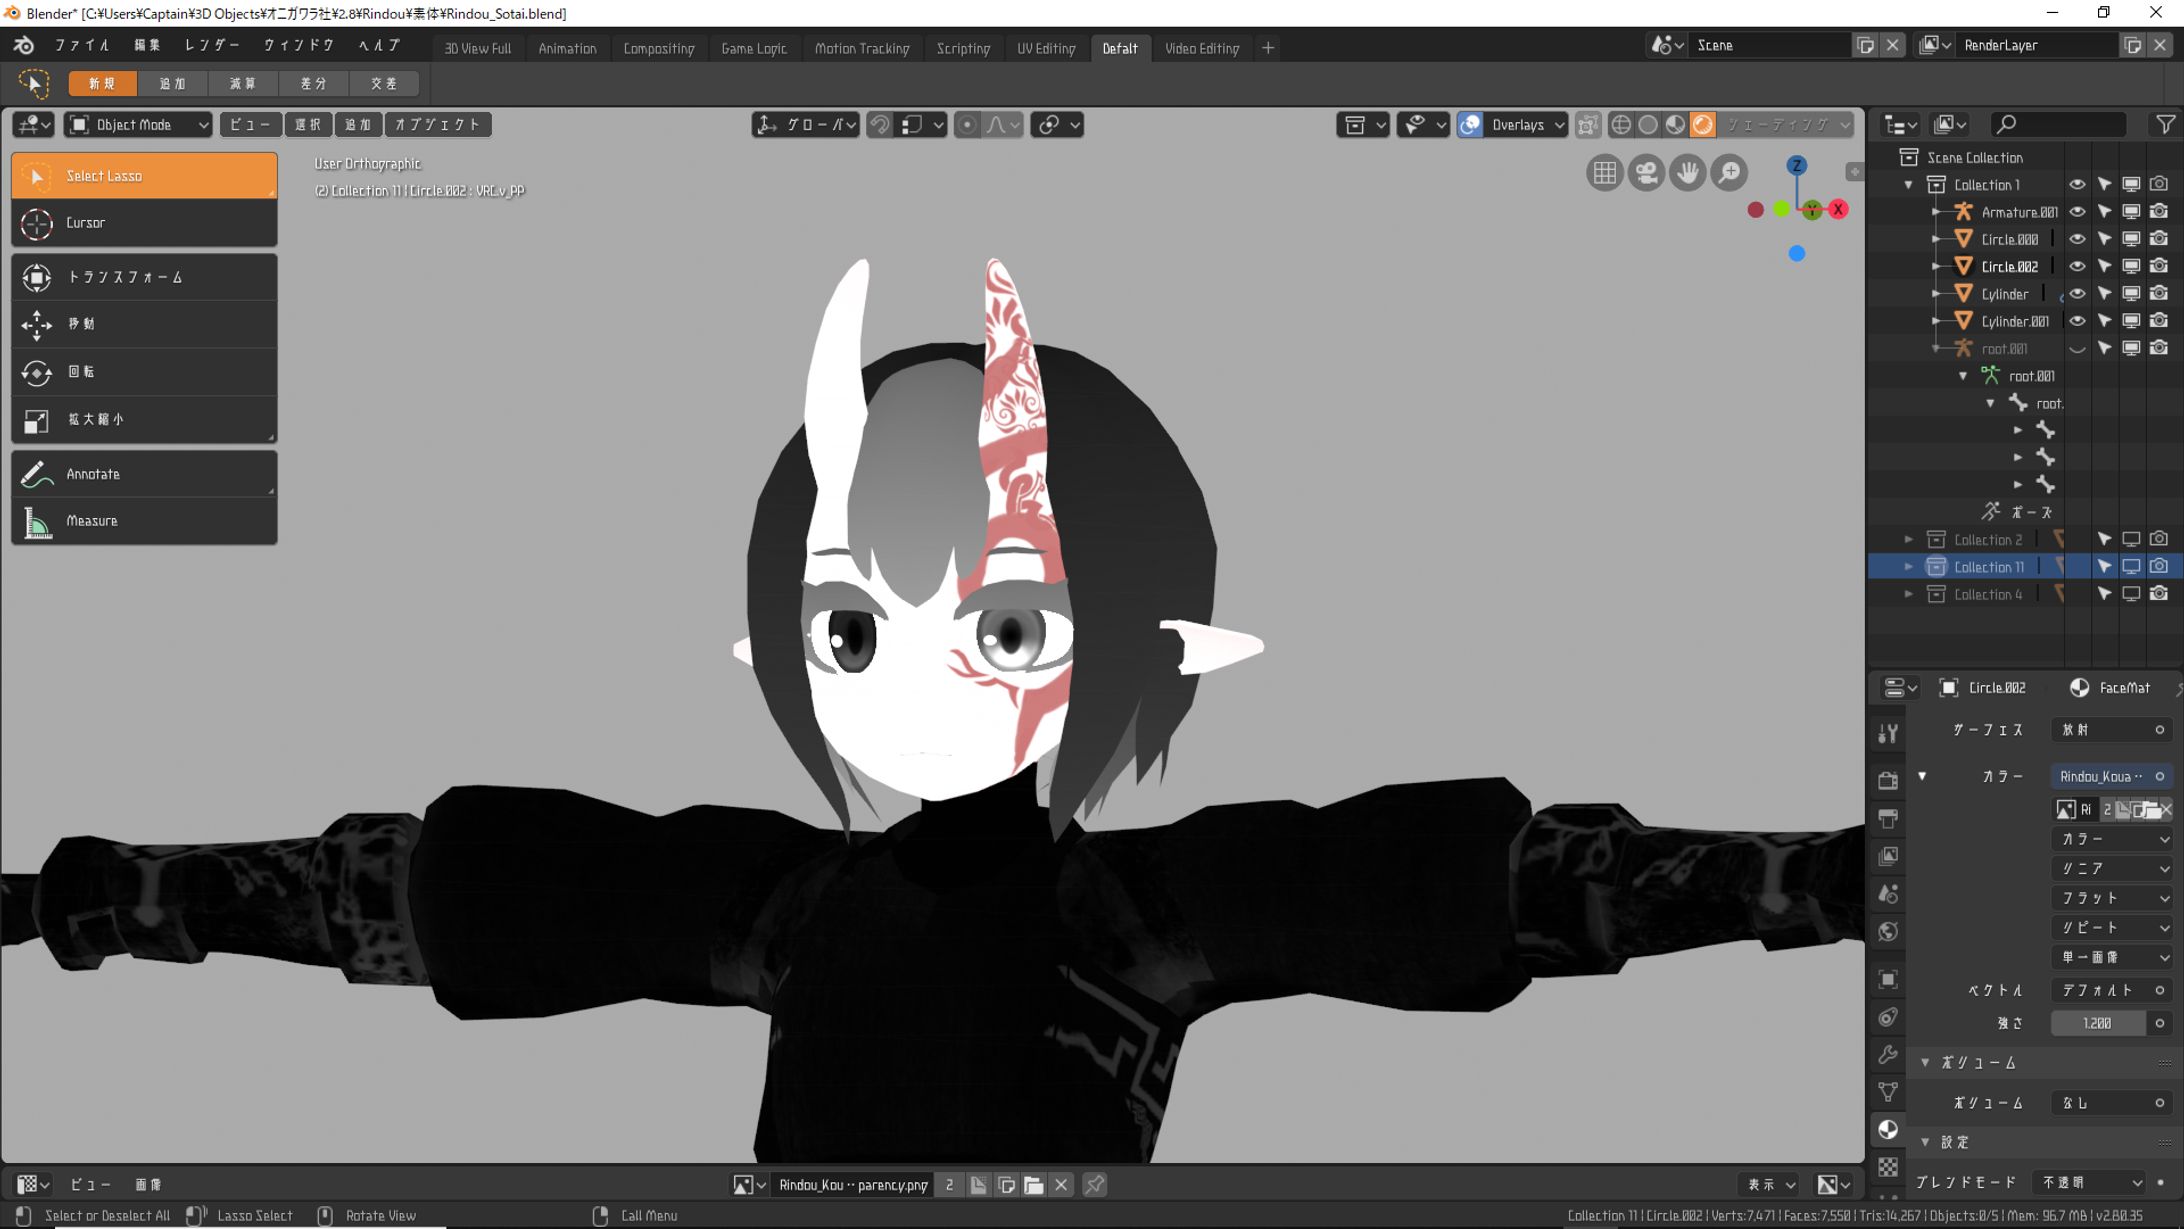Open the Texture properties tab
The image size is (2184, 1229).
pos(1888,1167)
